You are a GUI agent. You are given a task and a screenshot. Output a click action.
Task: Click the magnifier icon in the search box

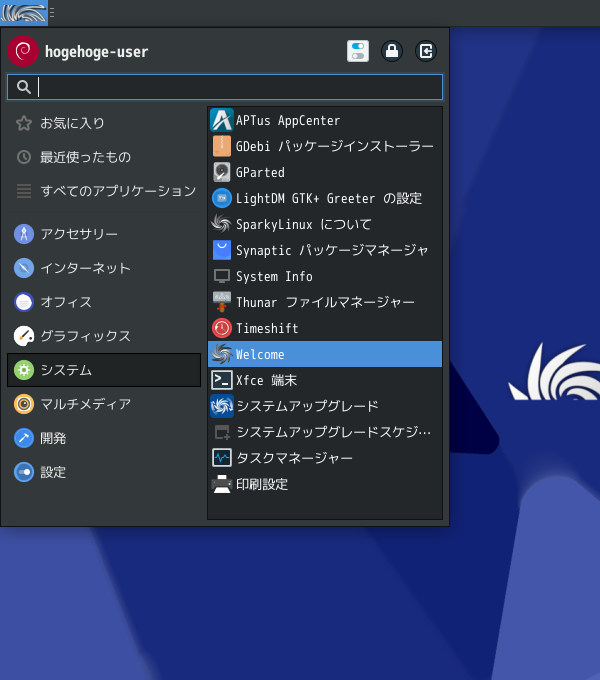(x=24, y=87)
